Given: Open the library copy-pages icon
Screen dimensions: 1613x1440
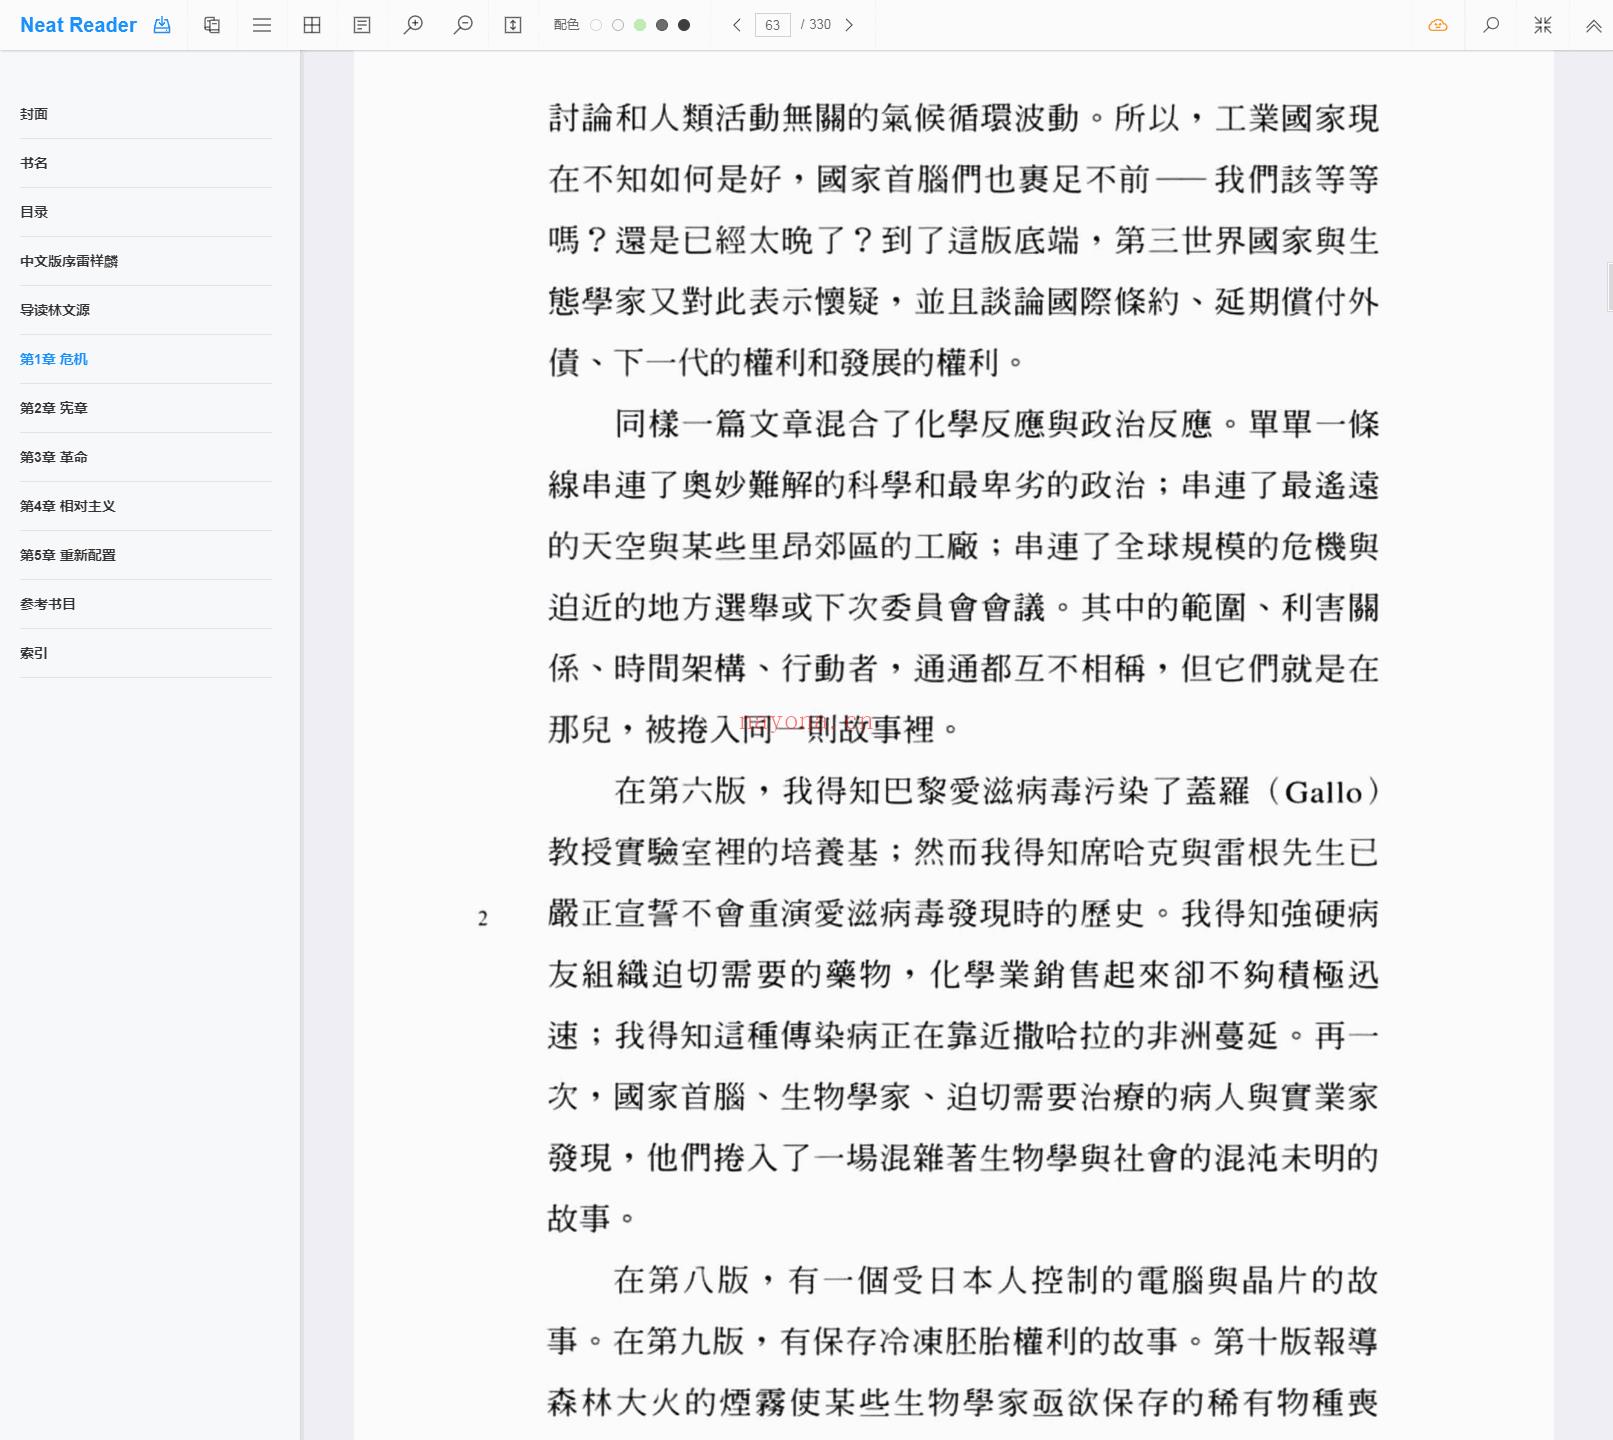Looking at the screenshot, I should 212,25.
